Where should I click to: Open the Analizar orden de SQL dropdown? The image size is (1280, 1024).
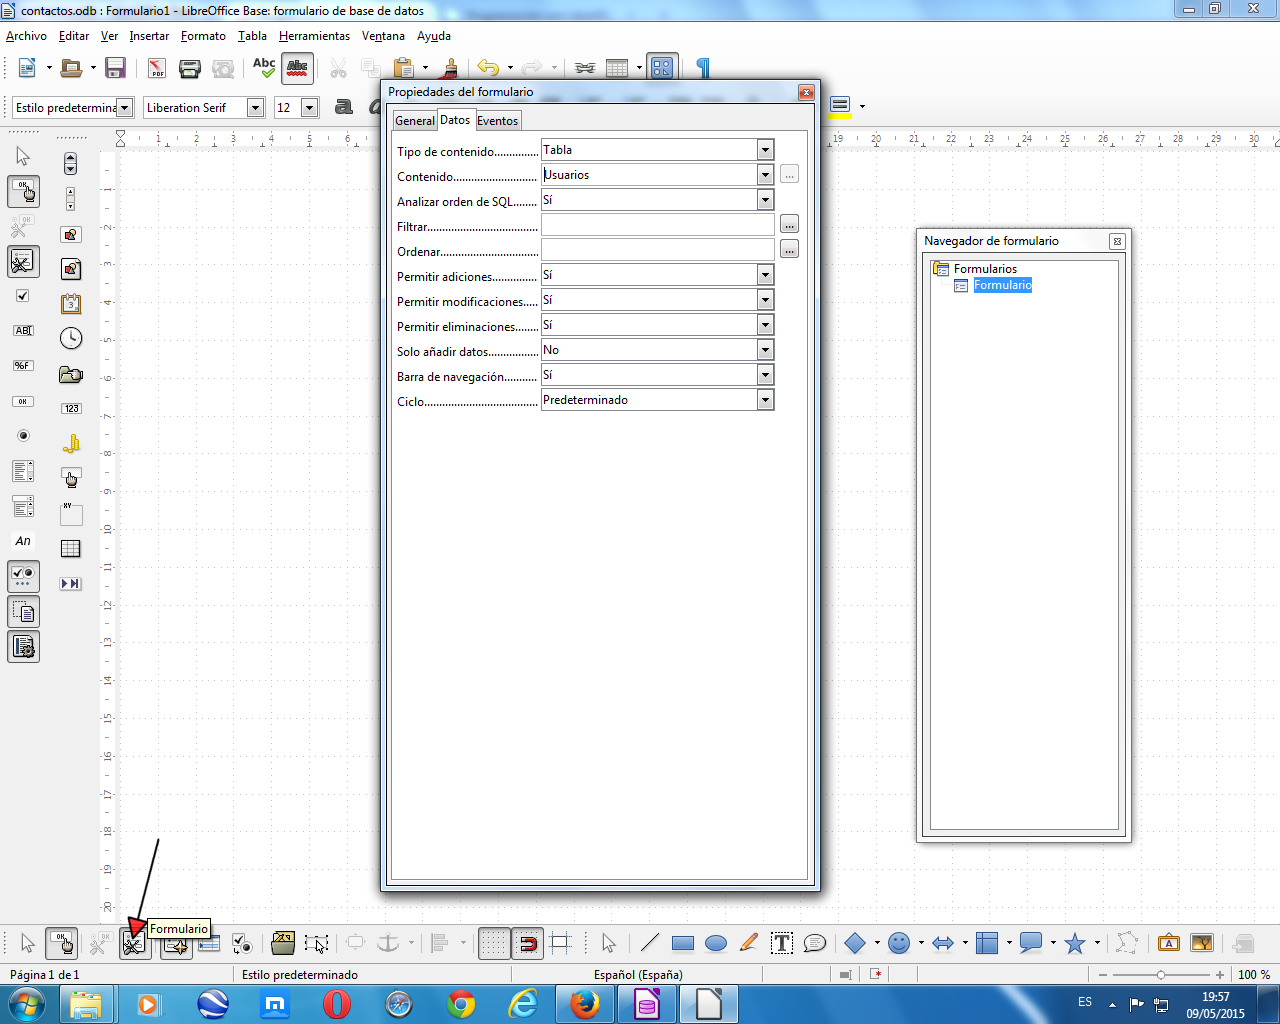765,200
